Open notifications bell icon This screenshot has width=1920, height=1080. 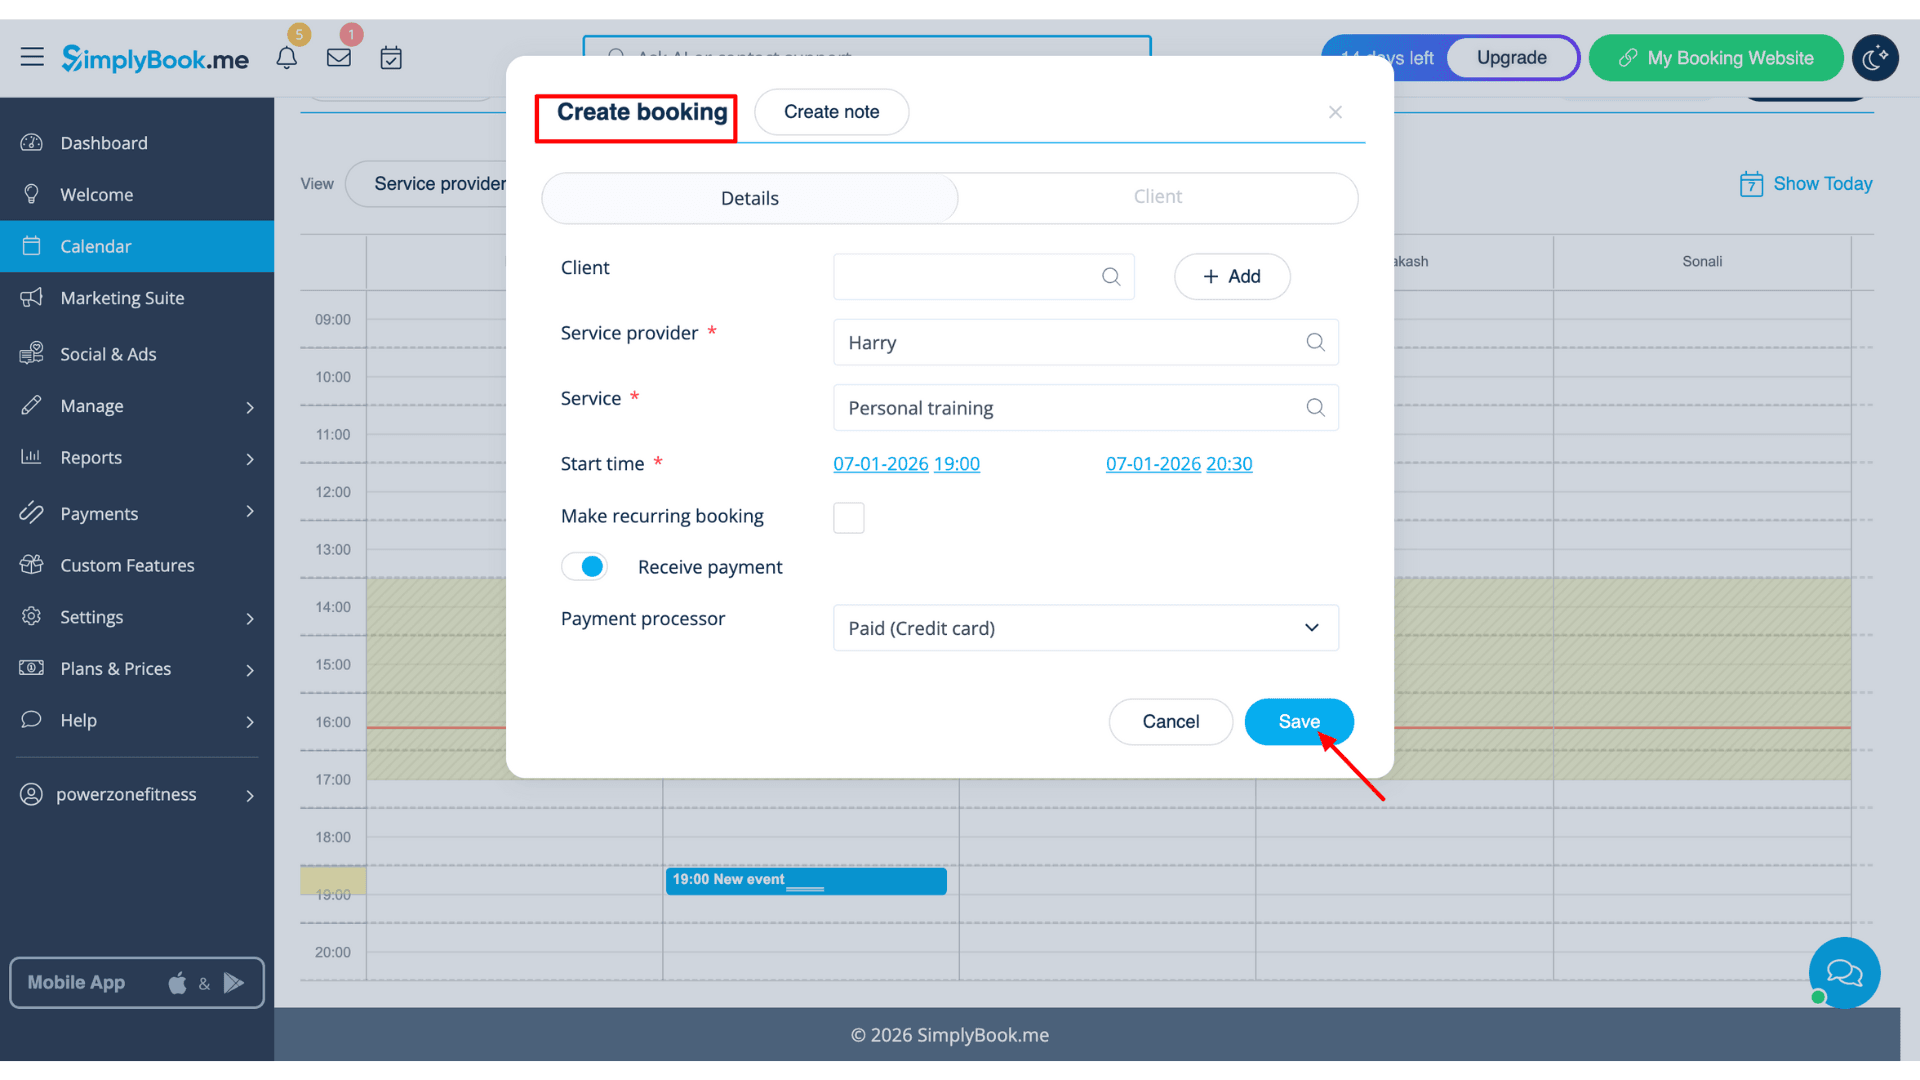point(287,58)
